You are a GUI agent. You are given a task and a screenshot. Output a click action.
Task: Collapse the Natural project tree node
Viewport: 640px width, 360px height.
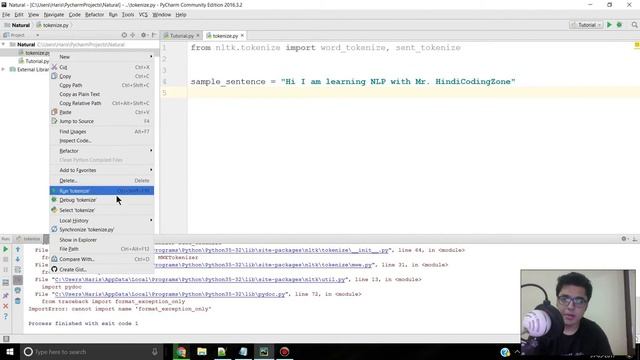(4, 44)
